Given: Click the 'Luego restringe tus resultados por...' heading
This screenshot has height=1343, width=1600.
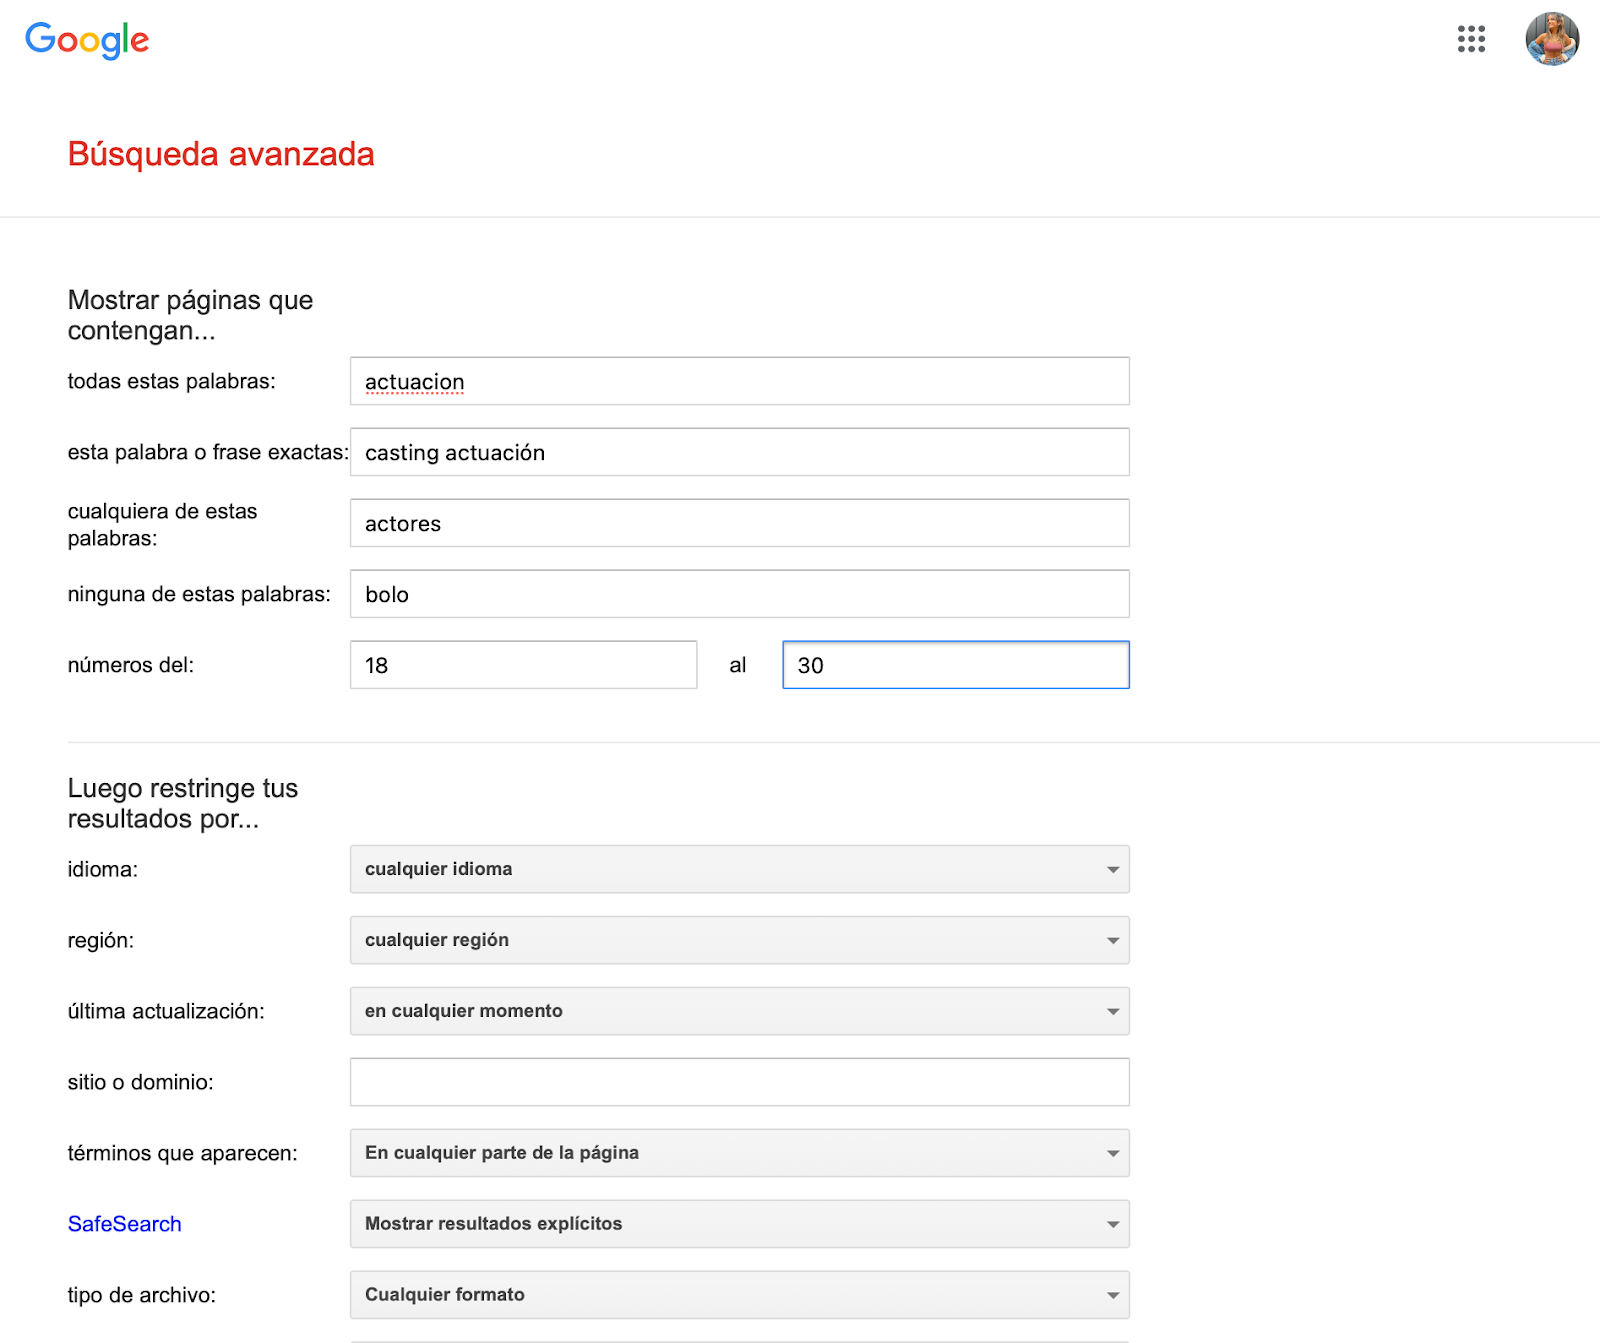Looking at the screenshot, I should click(183, 803).
